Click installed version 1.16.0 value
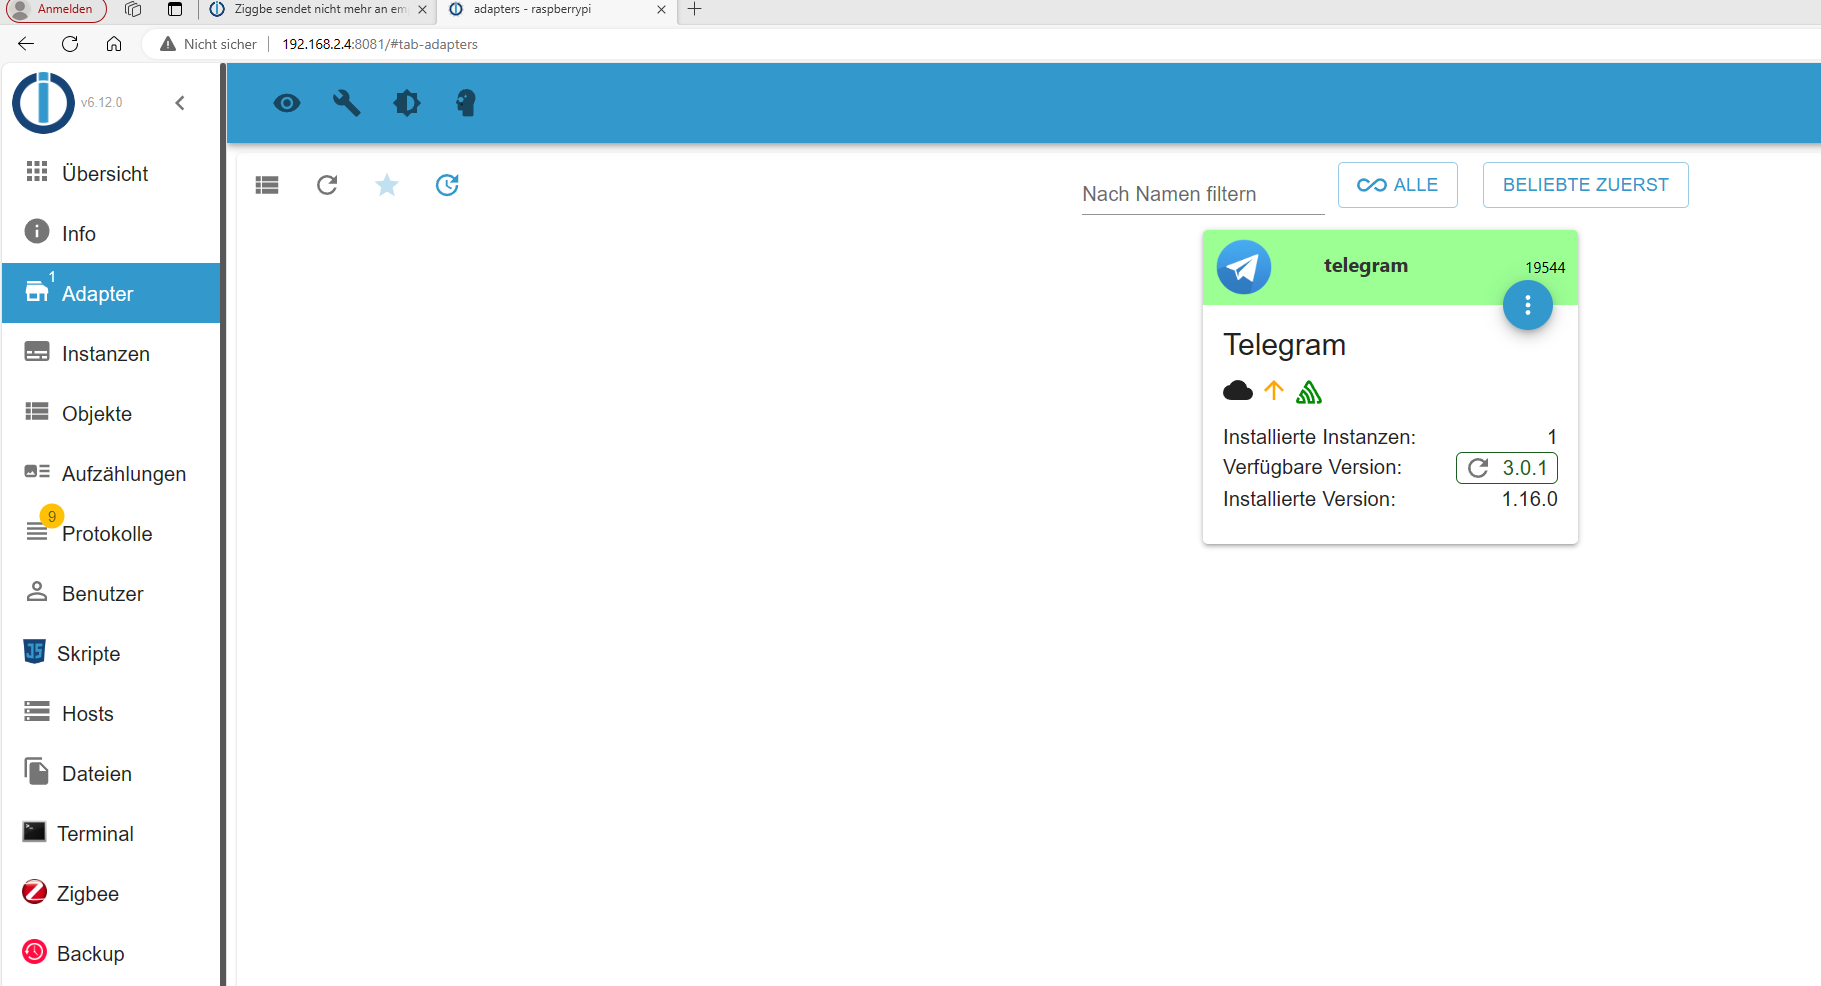1821x986 pixels. click(x=1530, y=499)
